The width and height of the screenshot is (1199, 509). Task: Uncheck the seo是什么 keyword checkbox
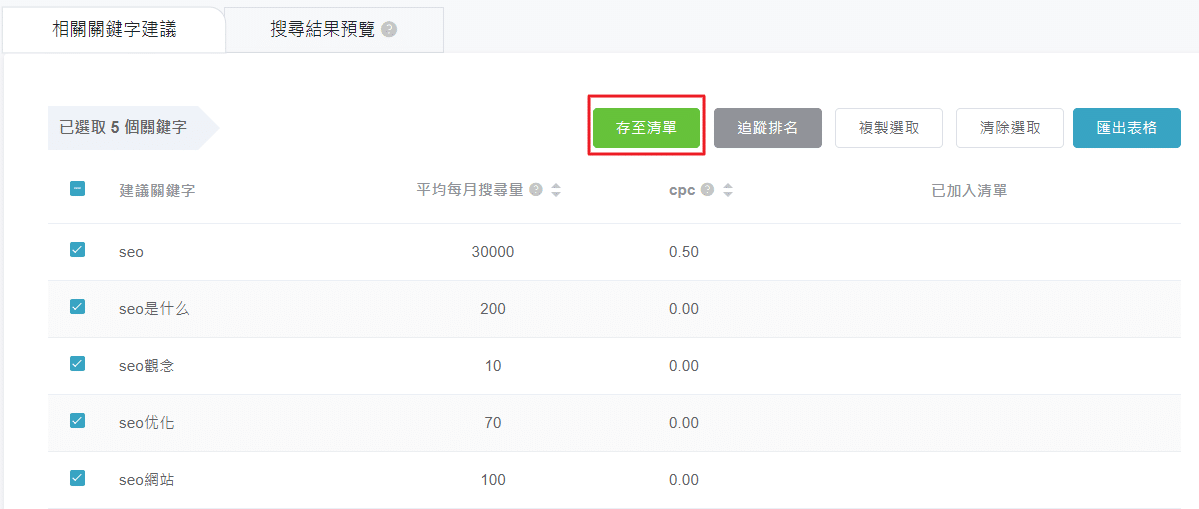click(x=77, y=307)
